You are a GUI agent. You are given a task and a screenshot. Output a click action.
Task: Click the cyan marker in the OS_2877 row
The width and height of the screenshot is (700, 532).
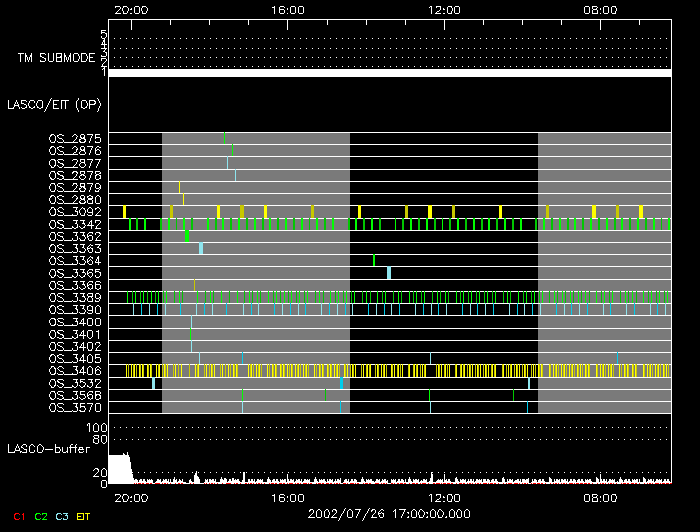227,163
